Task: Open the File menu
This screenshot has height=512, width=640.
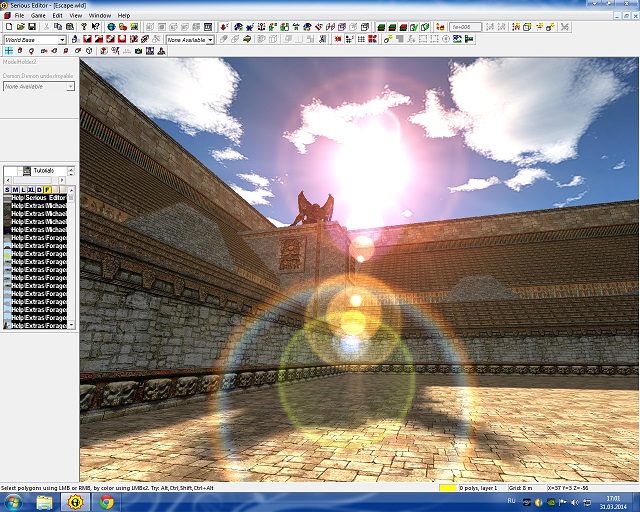Action: pyautogui.click(x=19, y=16)
